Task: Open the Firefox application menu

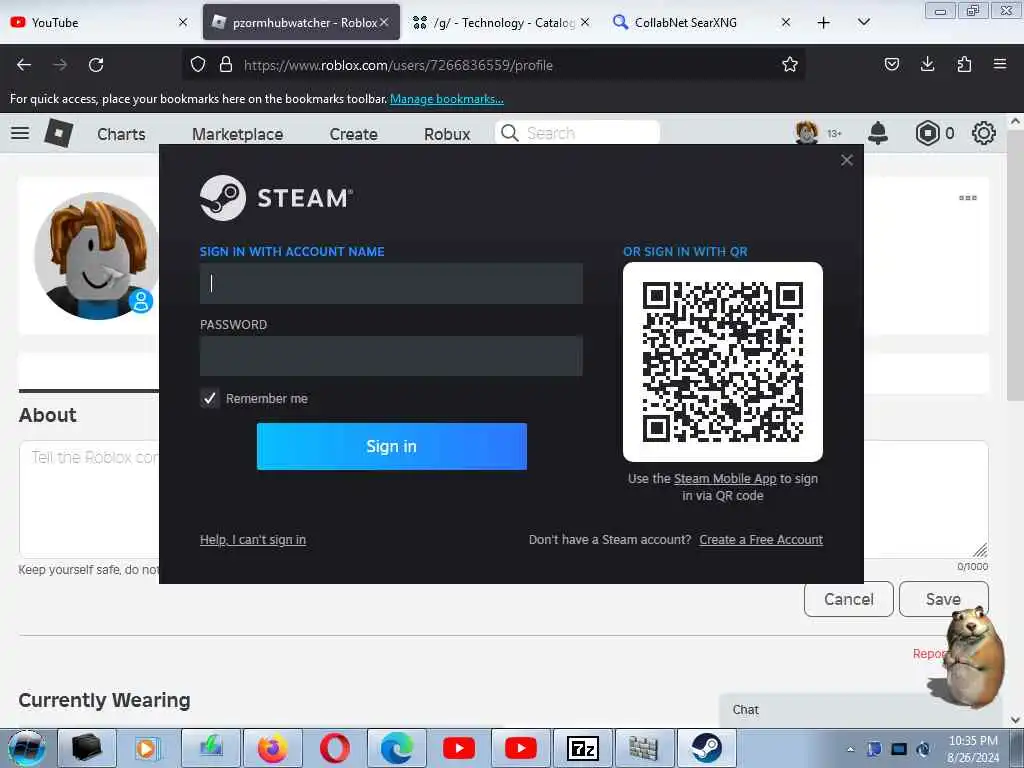Action: pos(1000,64)
